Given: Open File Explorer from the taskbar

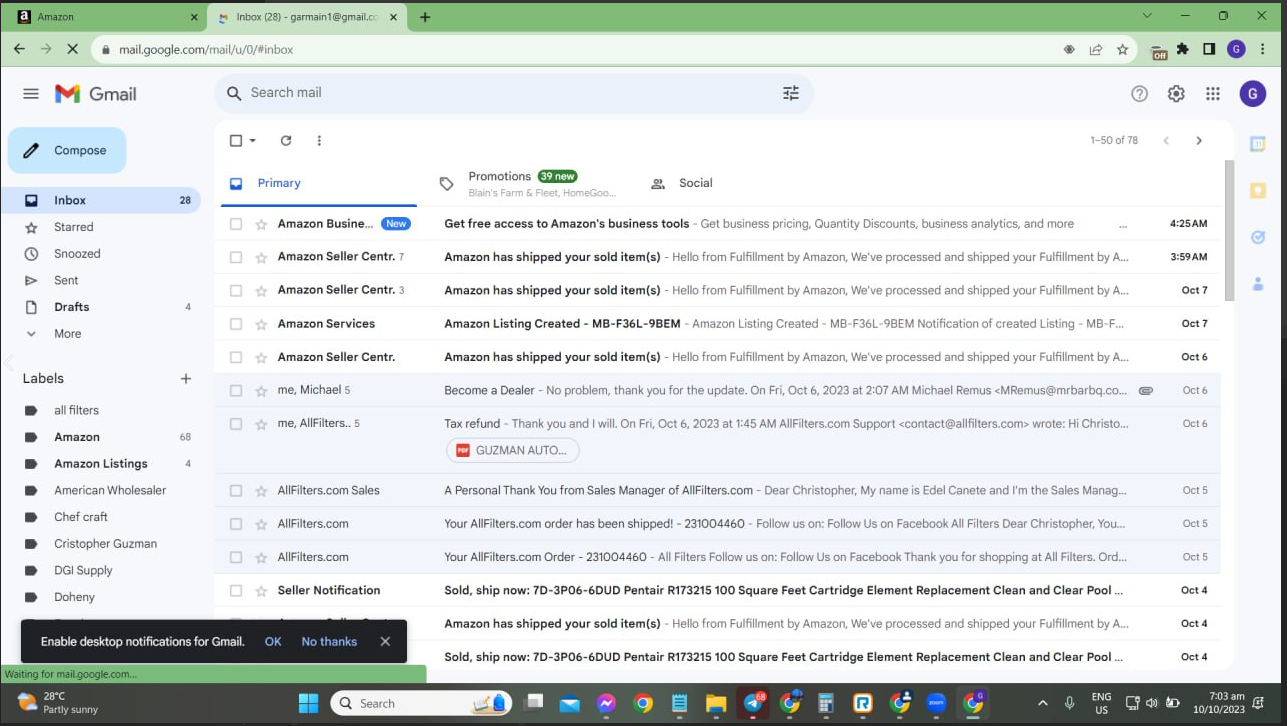Looking at the screenshot, I should point(716,703).
